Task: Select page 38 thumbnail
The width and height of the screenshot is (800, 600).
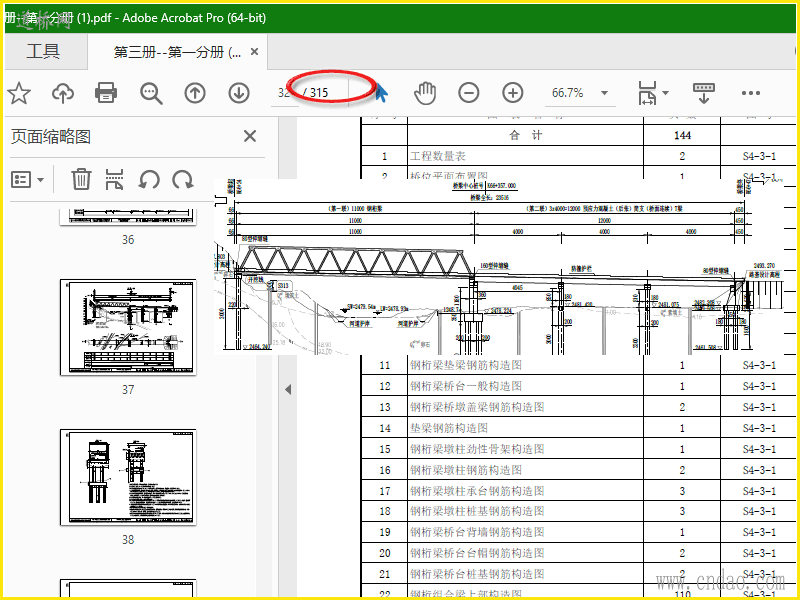Action: tap(128, 477)
